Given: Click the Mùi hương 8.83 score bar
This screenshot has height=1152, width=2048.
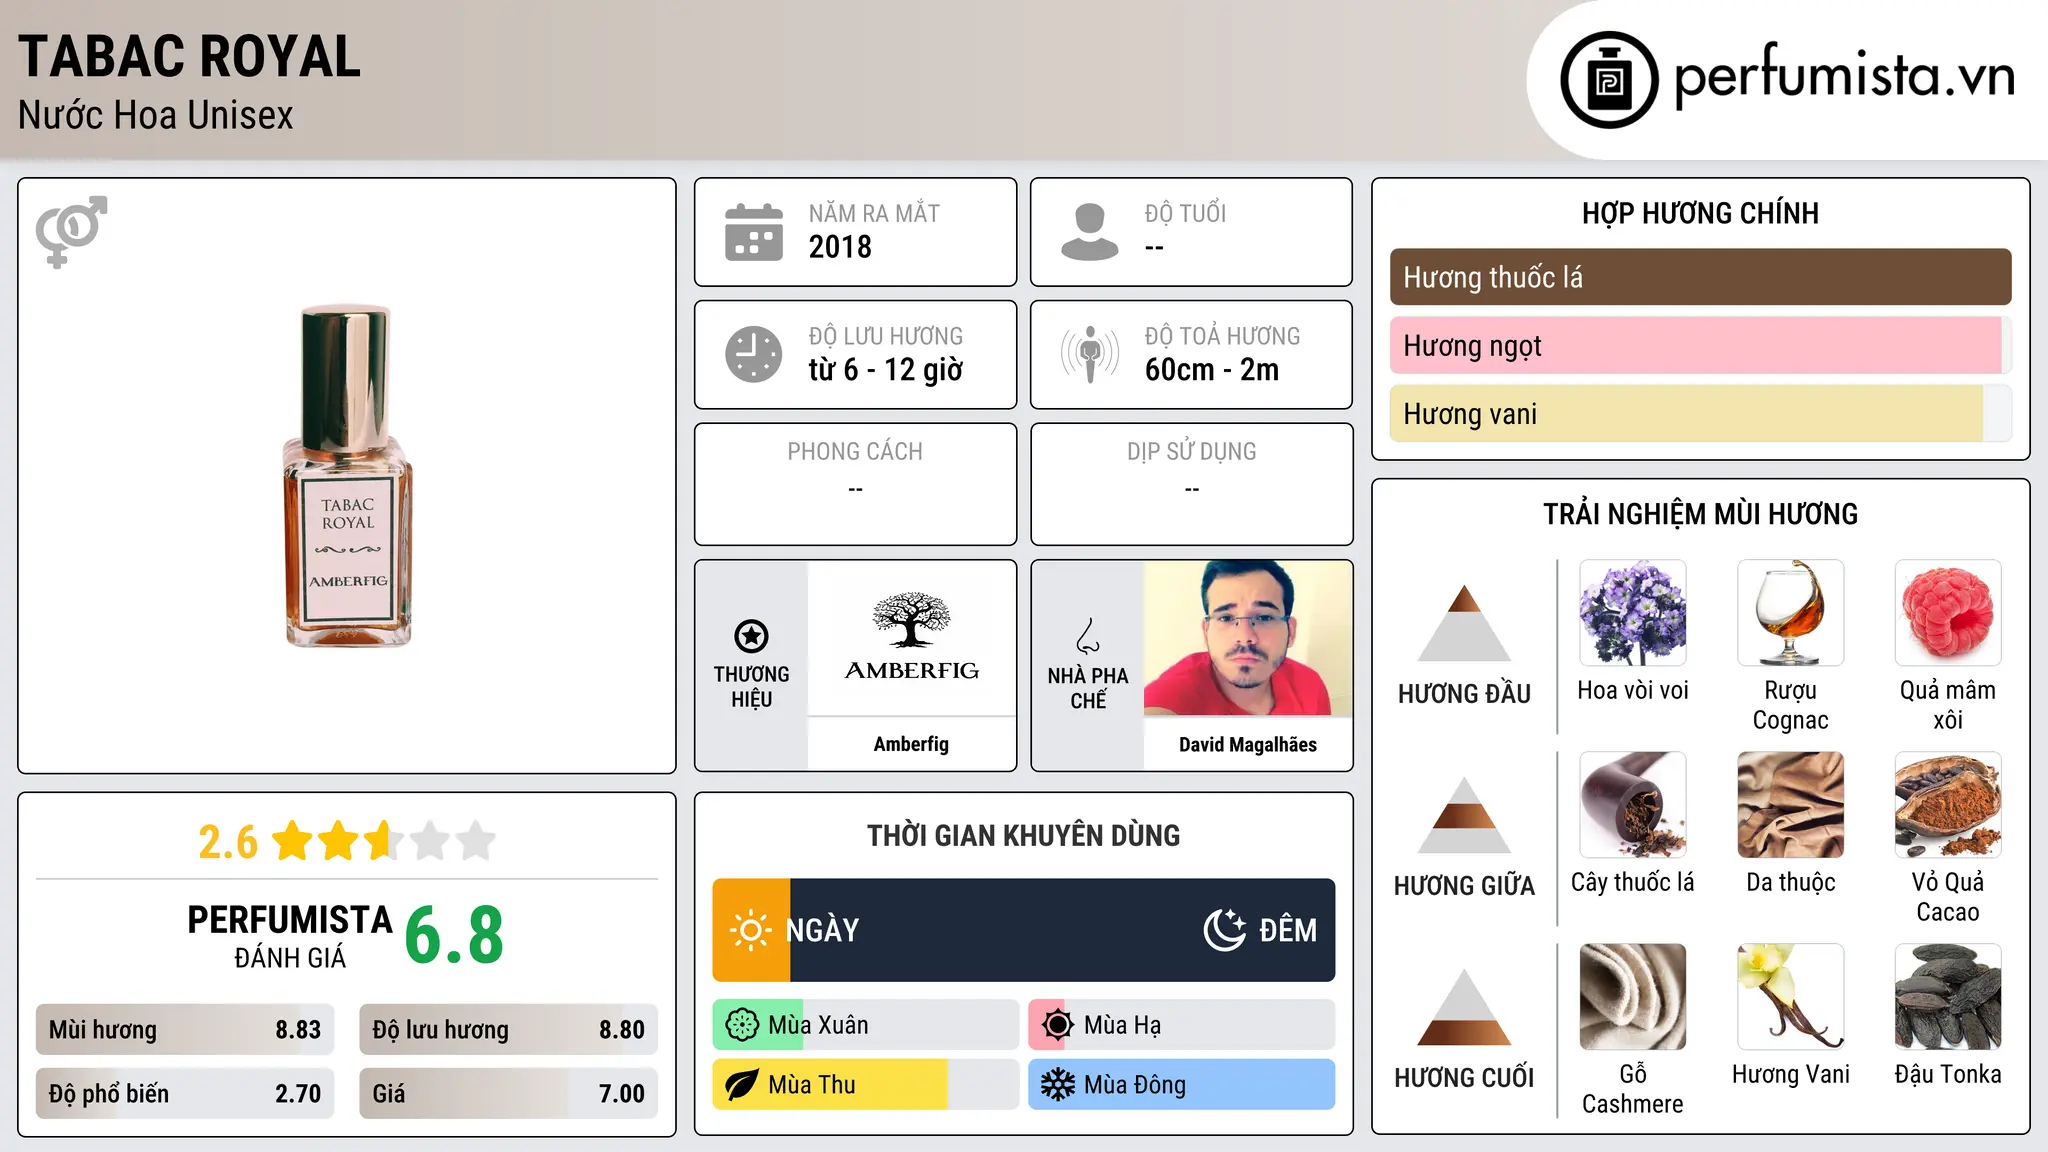Looking at the screenshot, I should pyautogui.click(x=185, y=1030).
